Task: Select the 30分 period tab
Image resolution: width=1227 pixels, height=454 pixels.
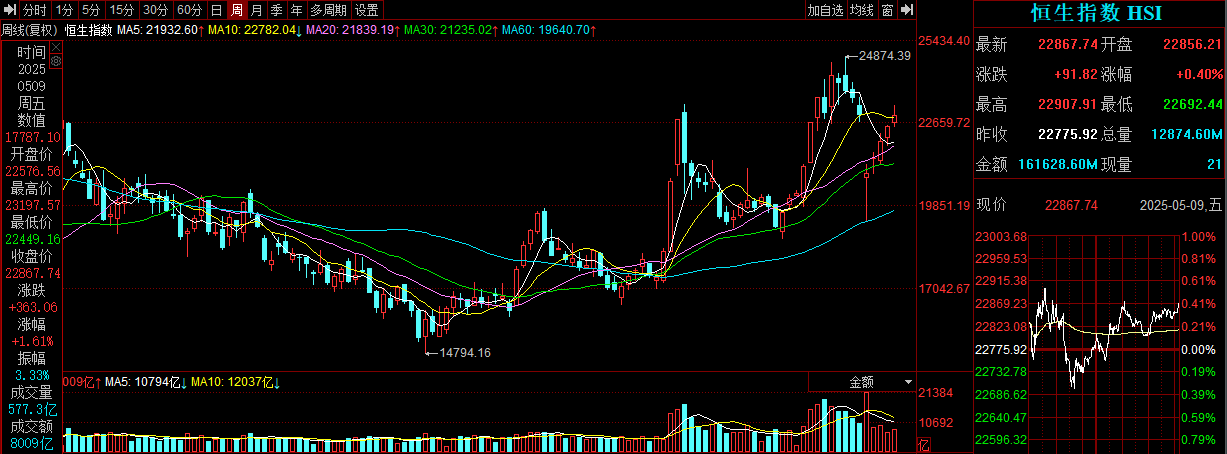Action: point(155,10)
